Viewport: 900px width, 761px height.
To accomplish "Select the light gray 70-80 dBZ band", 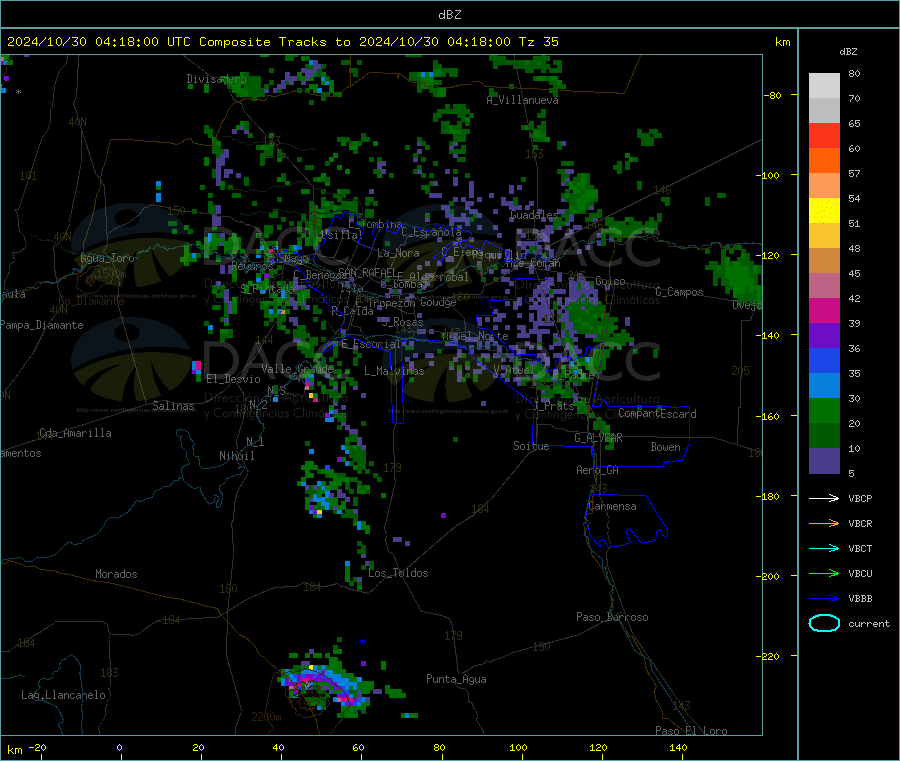I will pos(824,86).
